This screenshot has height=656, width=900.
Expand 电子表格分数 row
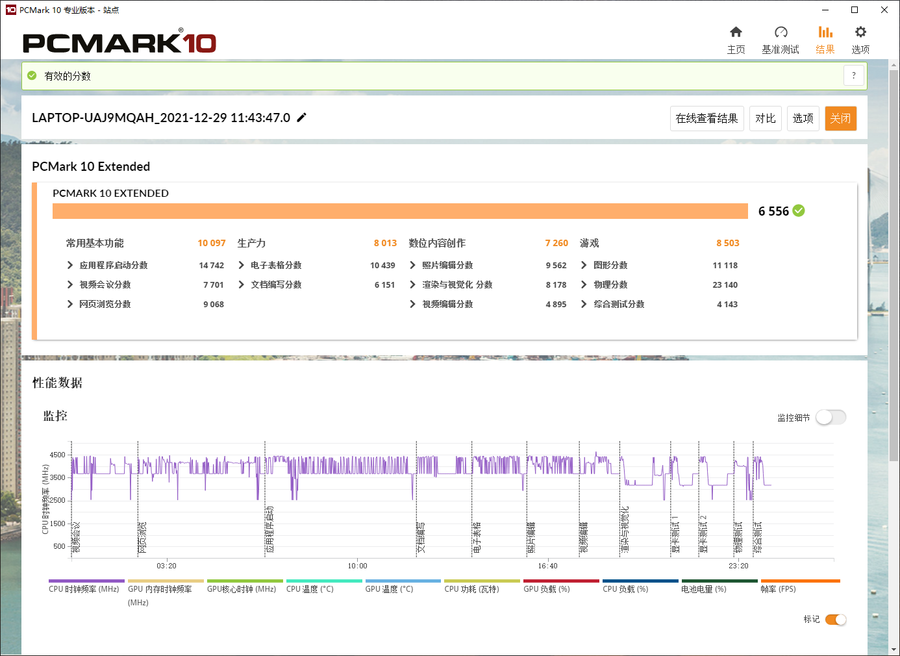point(242,265)
